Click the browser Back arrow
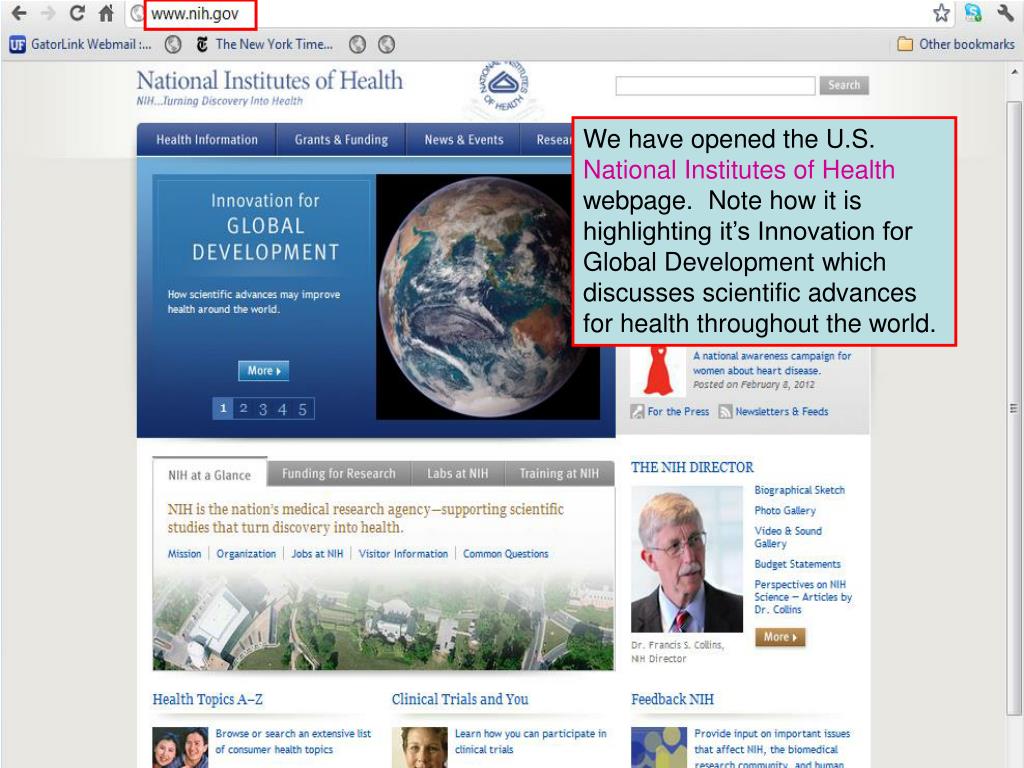Image resolution: width=1024 pixels, height=768 pixels. [19, 12]
